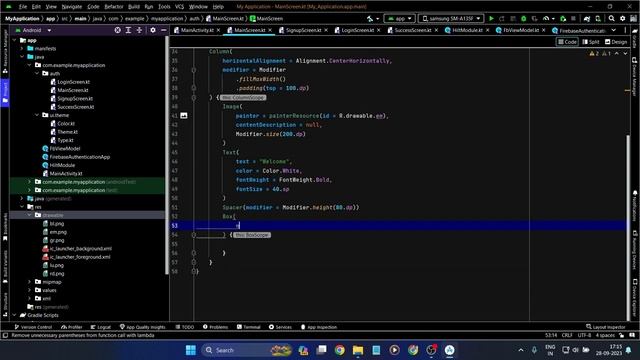Expand the mipmap resource folder
The height and width of the screenshot is (360, 640).
coord(29,282)
